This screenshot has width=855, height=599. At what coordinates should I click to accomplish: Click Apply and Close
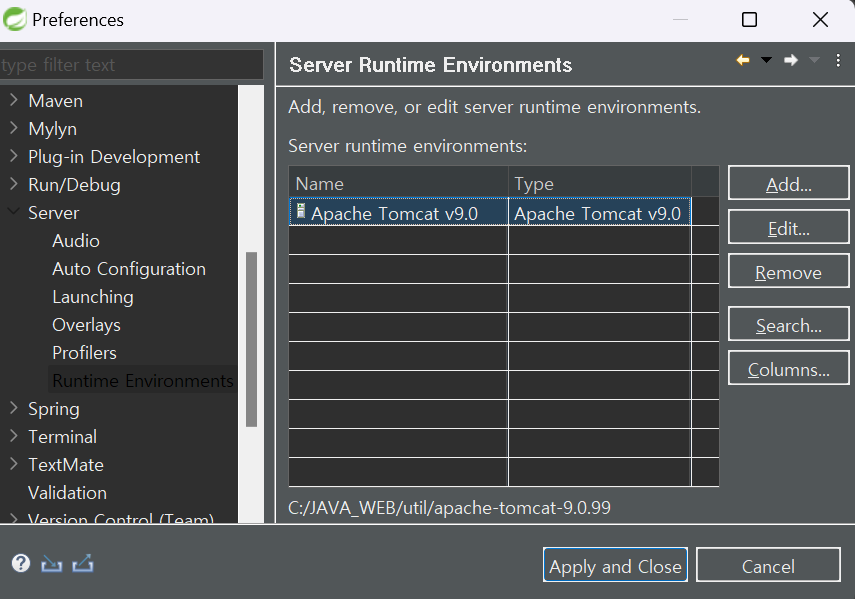pyautogui.click(x=615, y=566)
